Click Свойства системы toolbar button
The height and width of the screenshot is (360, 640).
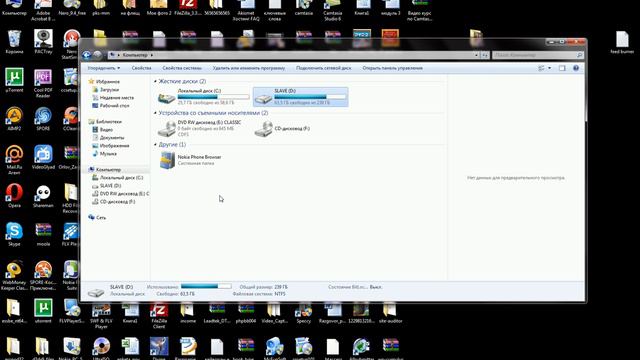182,68
